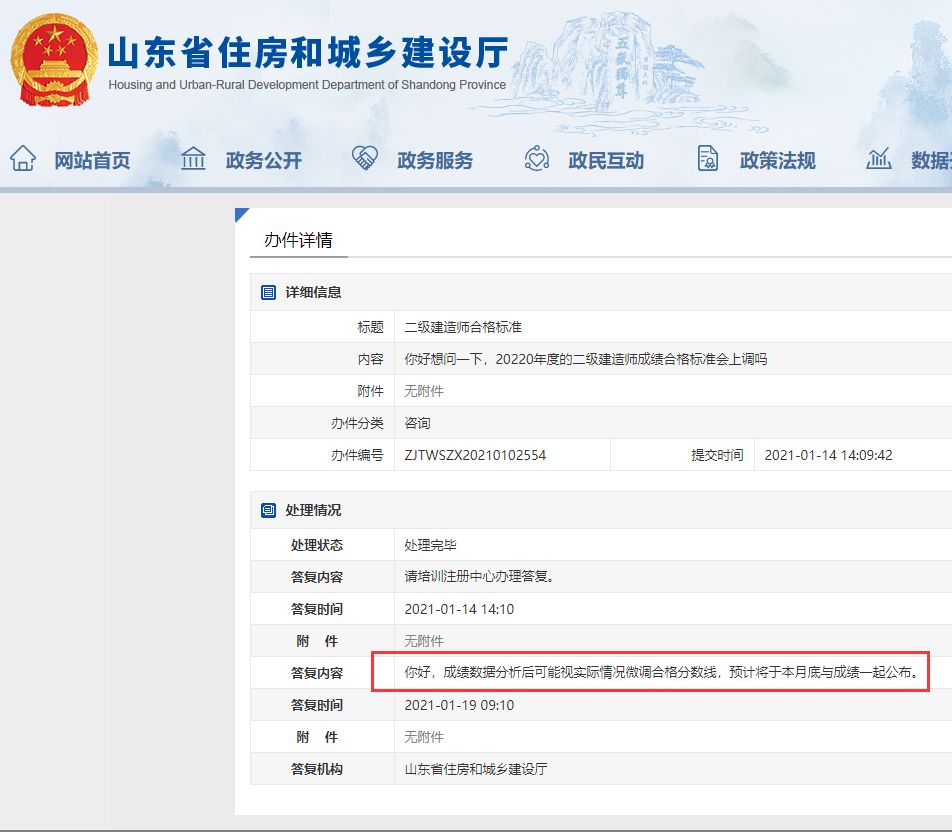The height and width of the screenshot is (832, 952).
Task: Click the government building icon beside 政务公开
Action: [193, 157]
